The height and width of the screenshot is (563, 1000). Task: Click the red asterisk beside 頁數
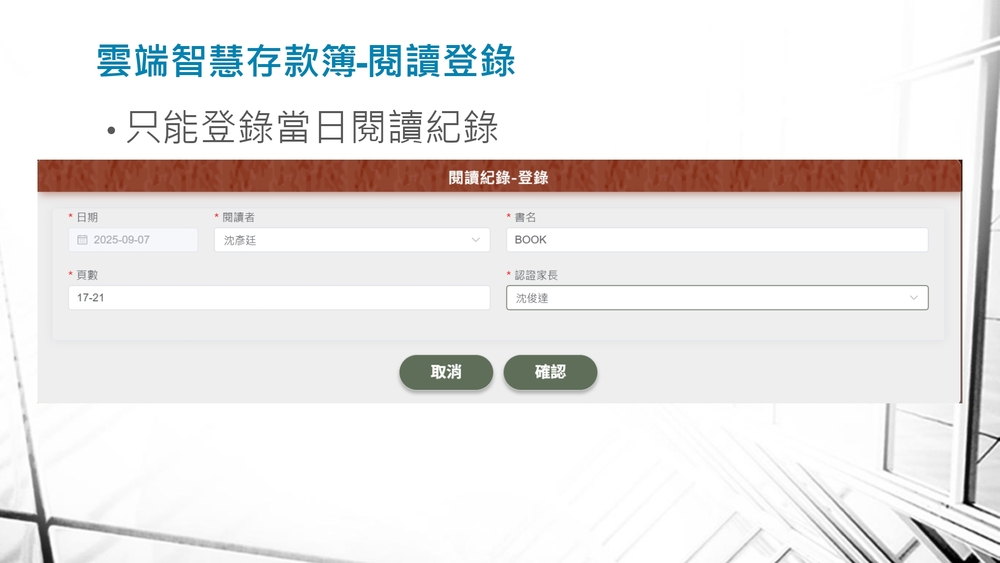click(x=70, y=276)
